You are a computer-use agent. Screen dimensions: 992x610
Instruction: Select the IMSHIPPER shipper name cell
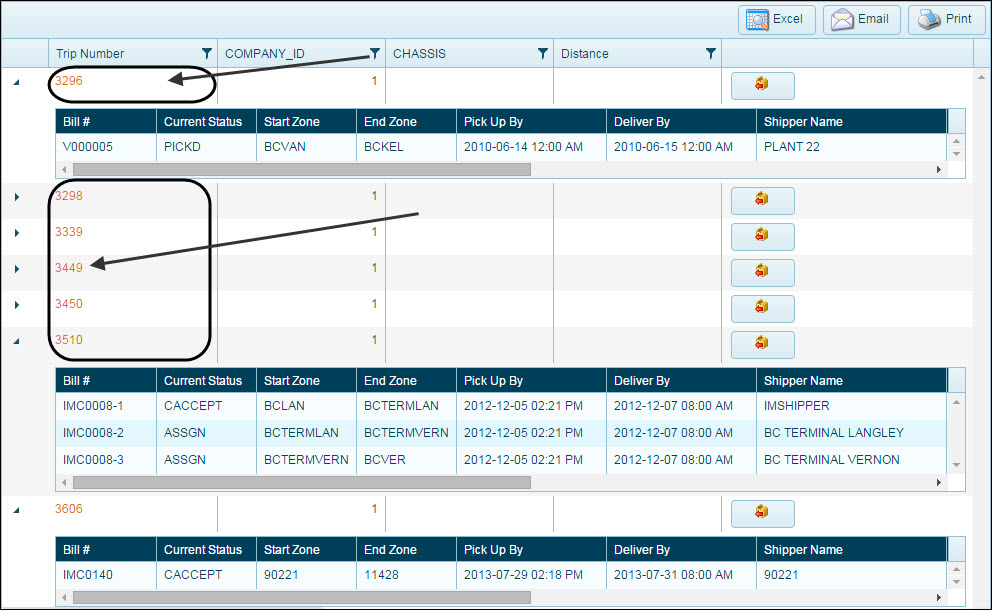852,406
